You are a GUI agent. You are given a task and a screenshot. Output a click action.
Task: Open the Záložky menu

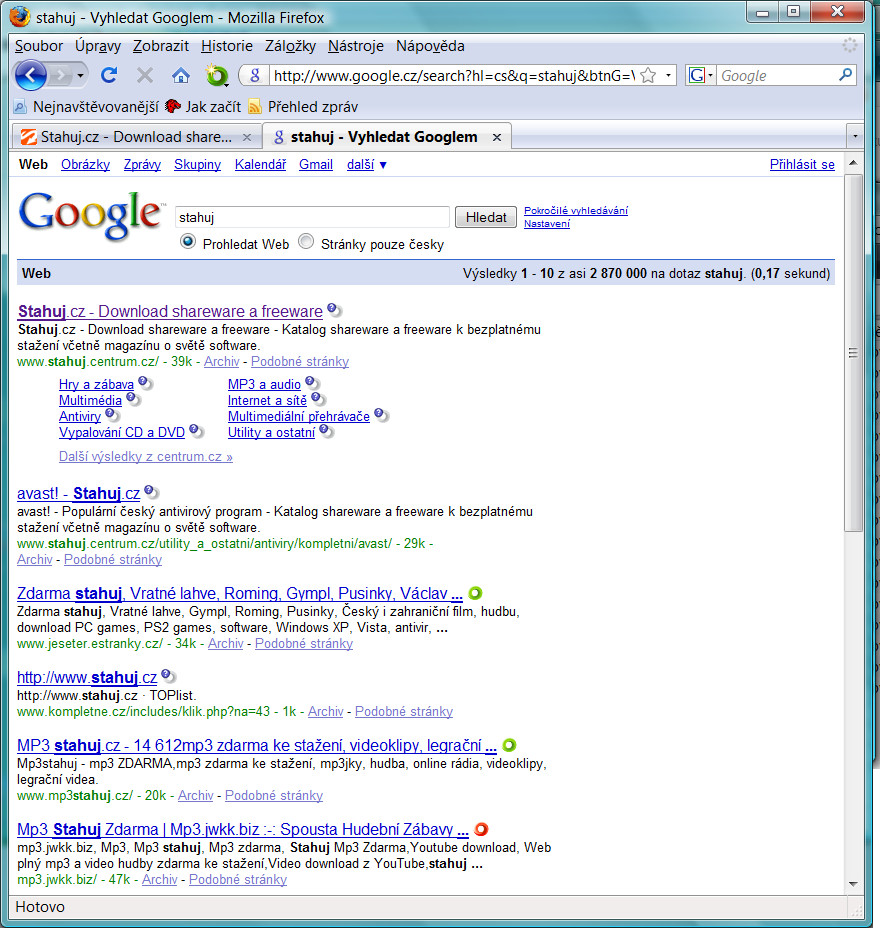(x=290, y=46)
